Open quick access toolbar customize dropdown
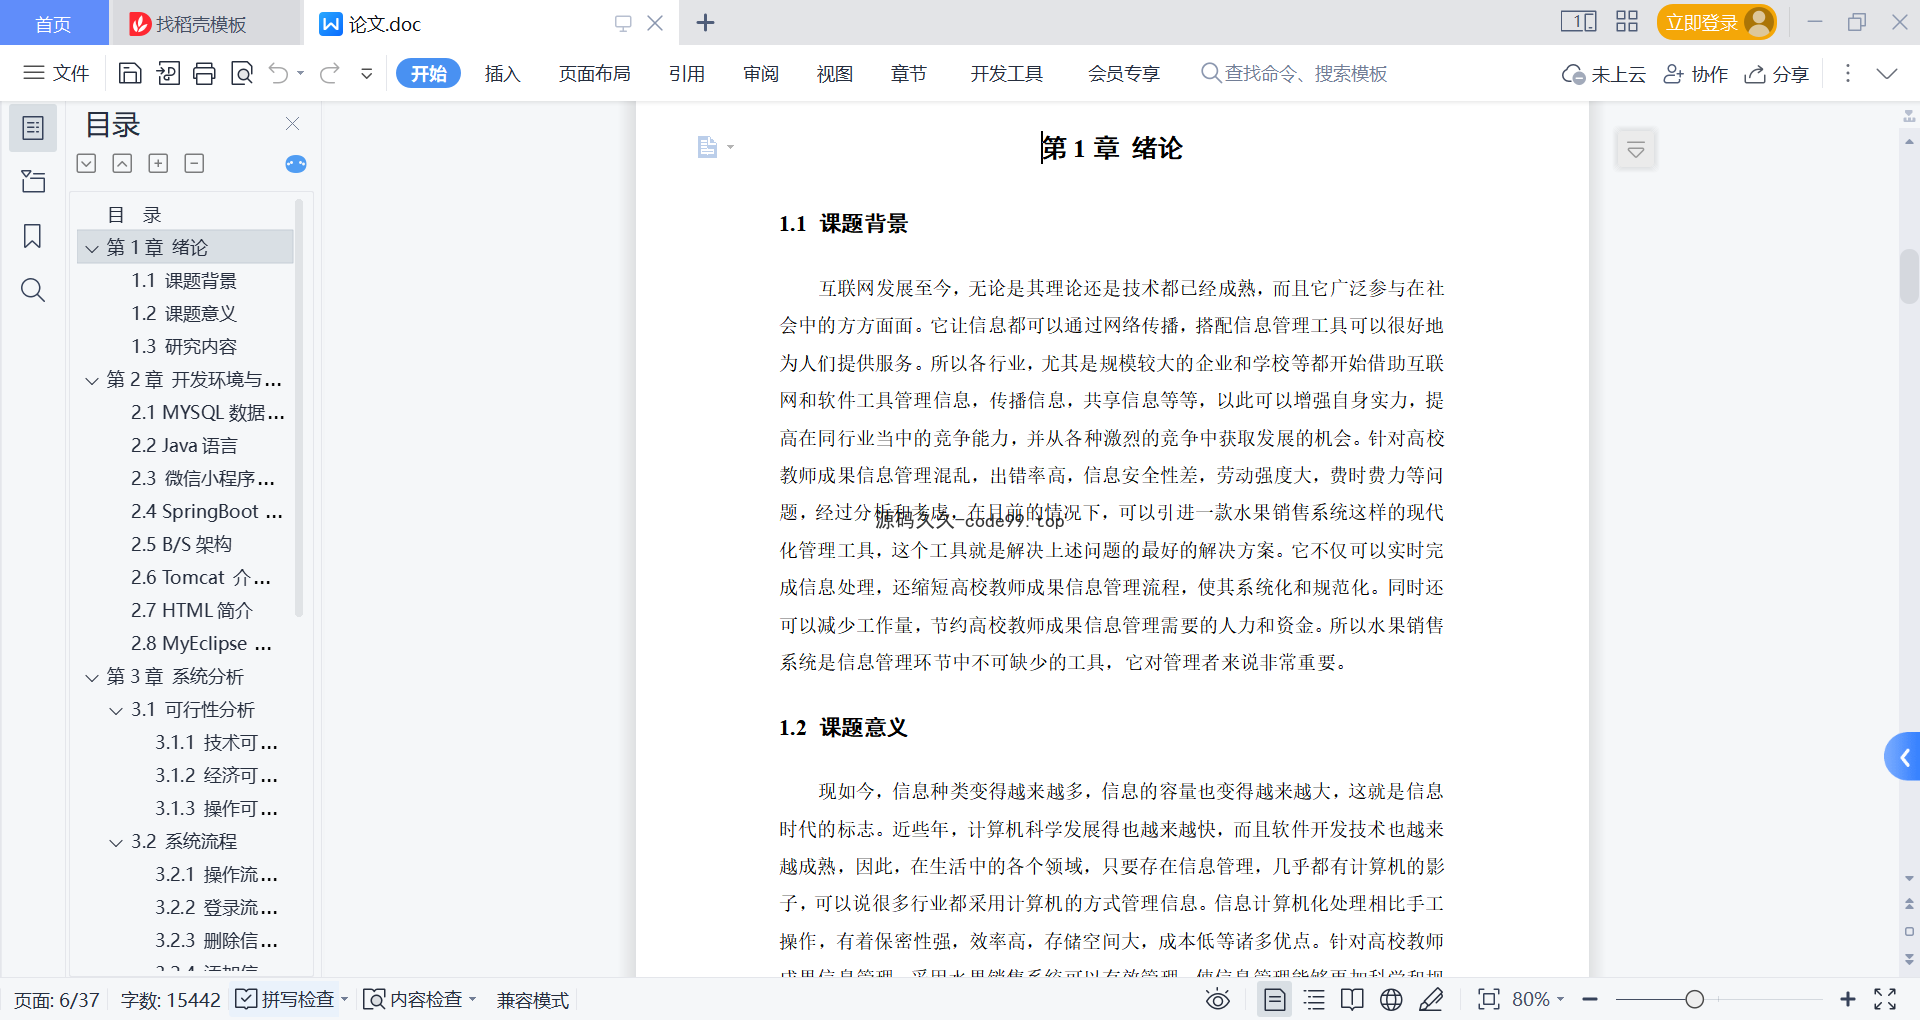 tap(367, 73)
